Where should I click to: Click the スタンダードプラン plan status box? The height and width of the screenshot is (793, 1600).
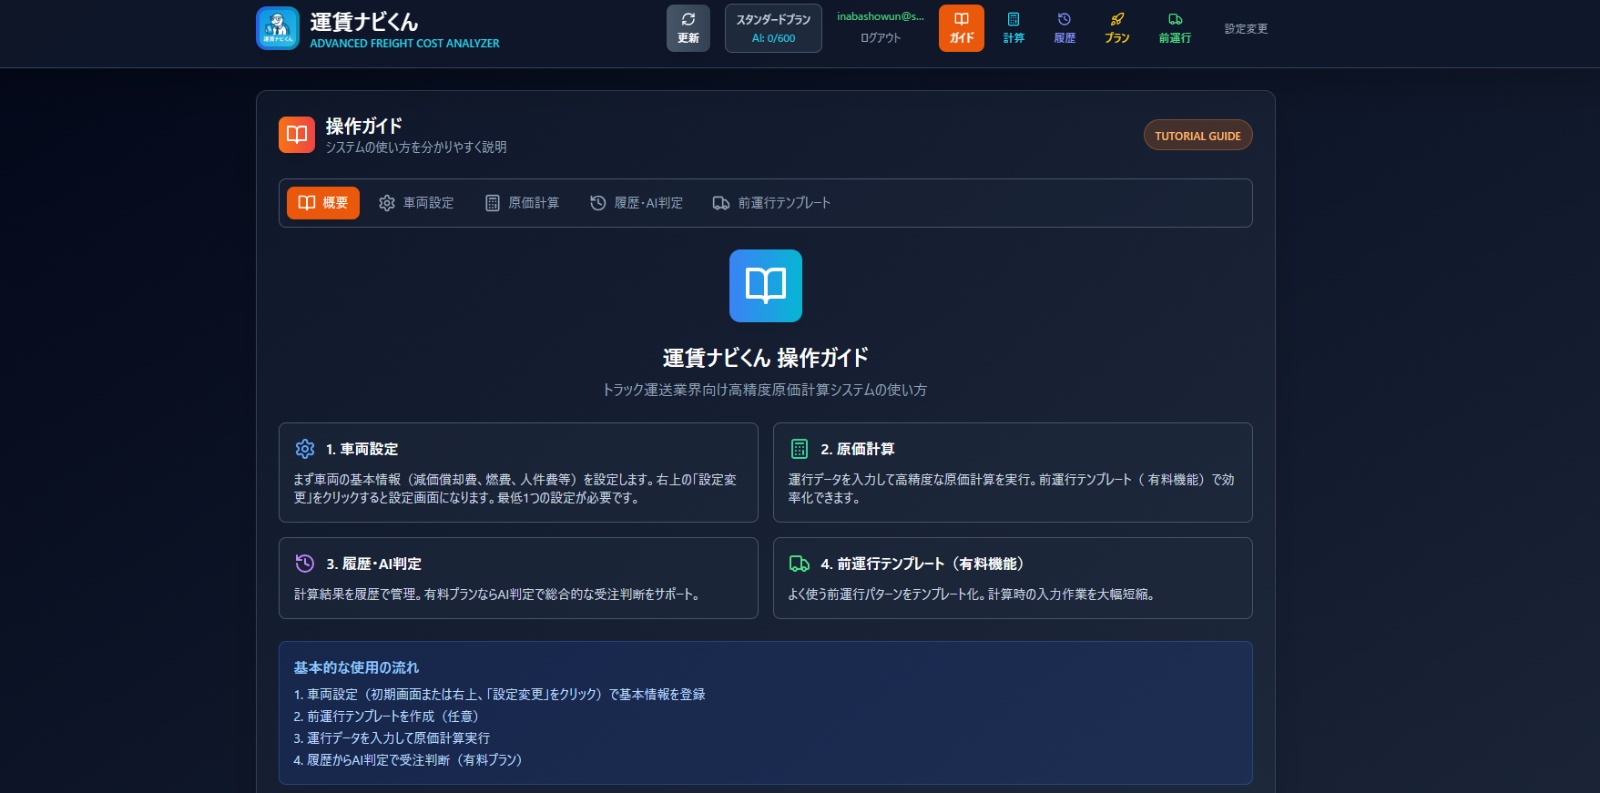click(x=773, y=28)
